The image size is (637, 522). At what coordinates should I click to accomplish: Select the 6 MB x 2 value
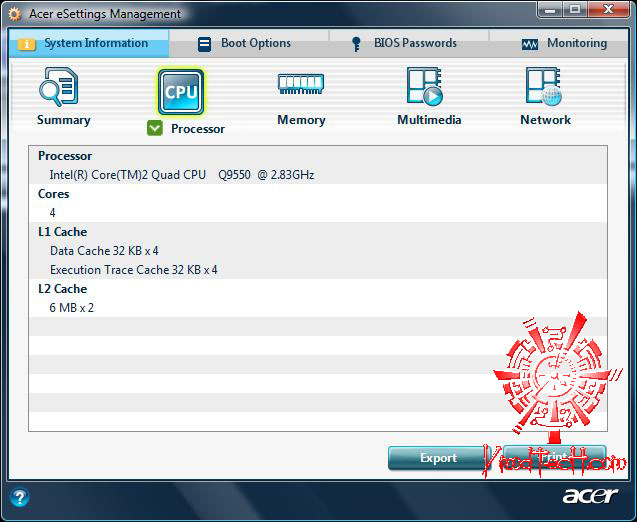click(x=72, y=308)
